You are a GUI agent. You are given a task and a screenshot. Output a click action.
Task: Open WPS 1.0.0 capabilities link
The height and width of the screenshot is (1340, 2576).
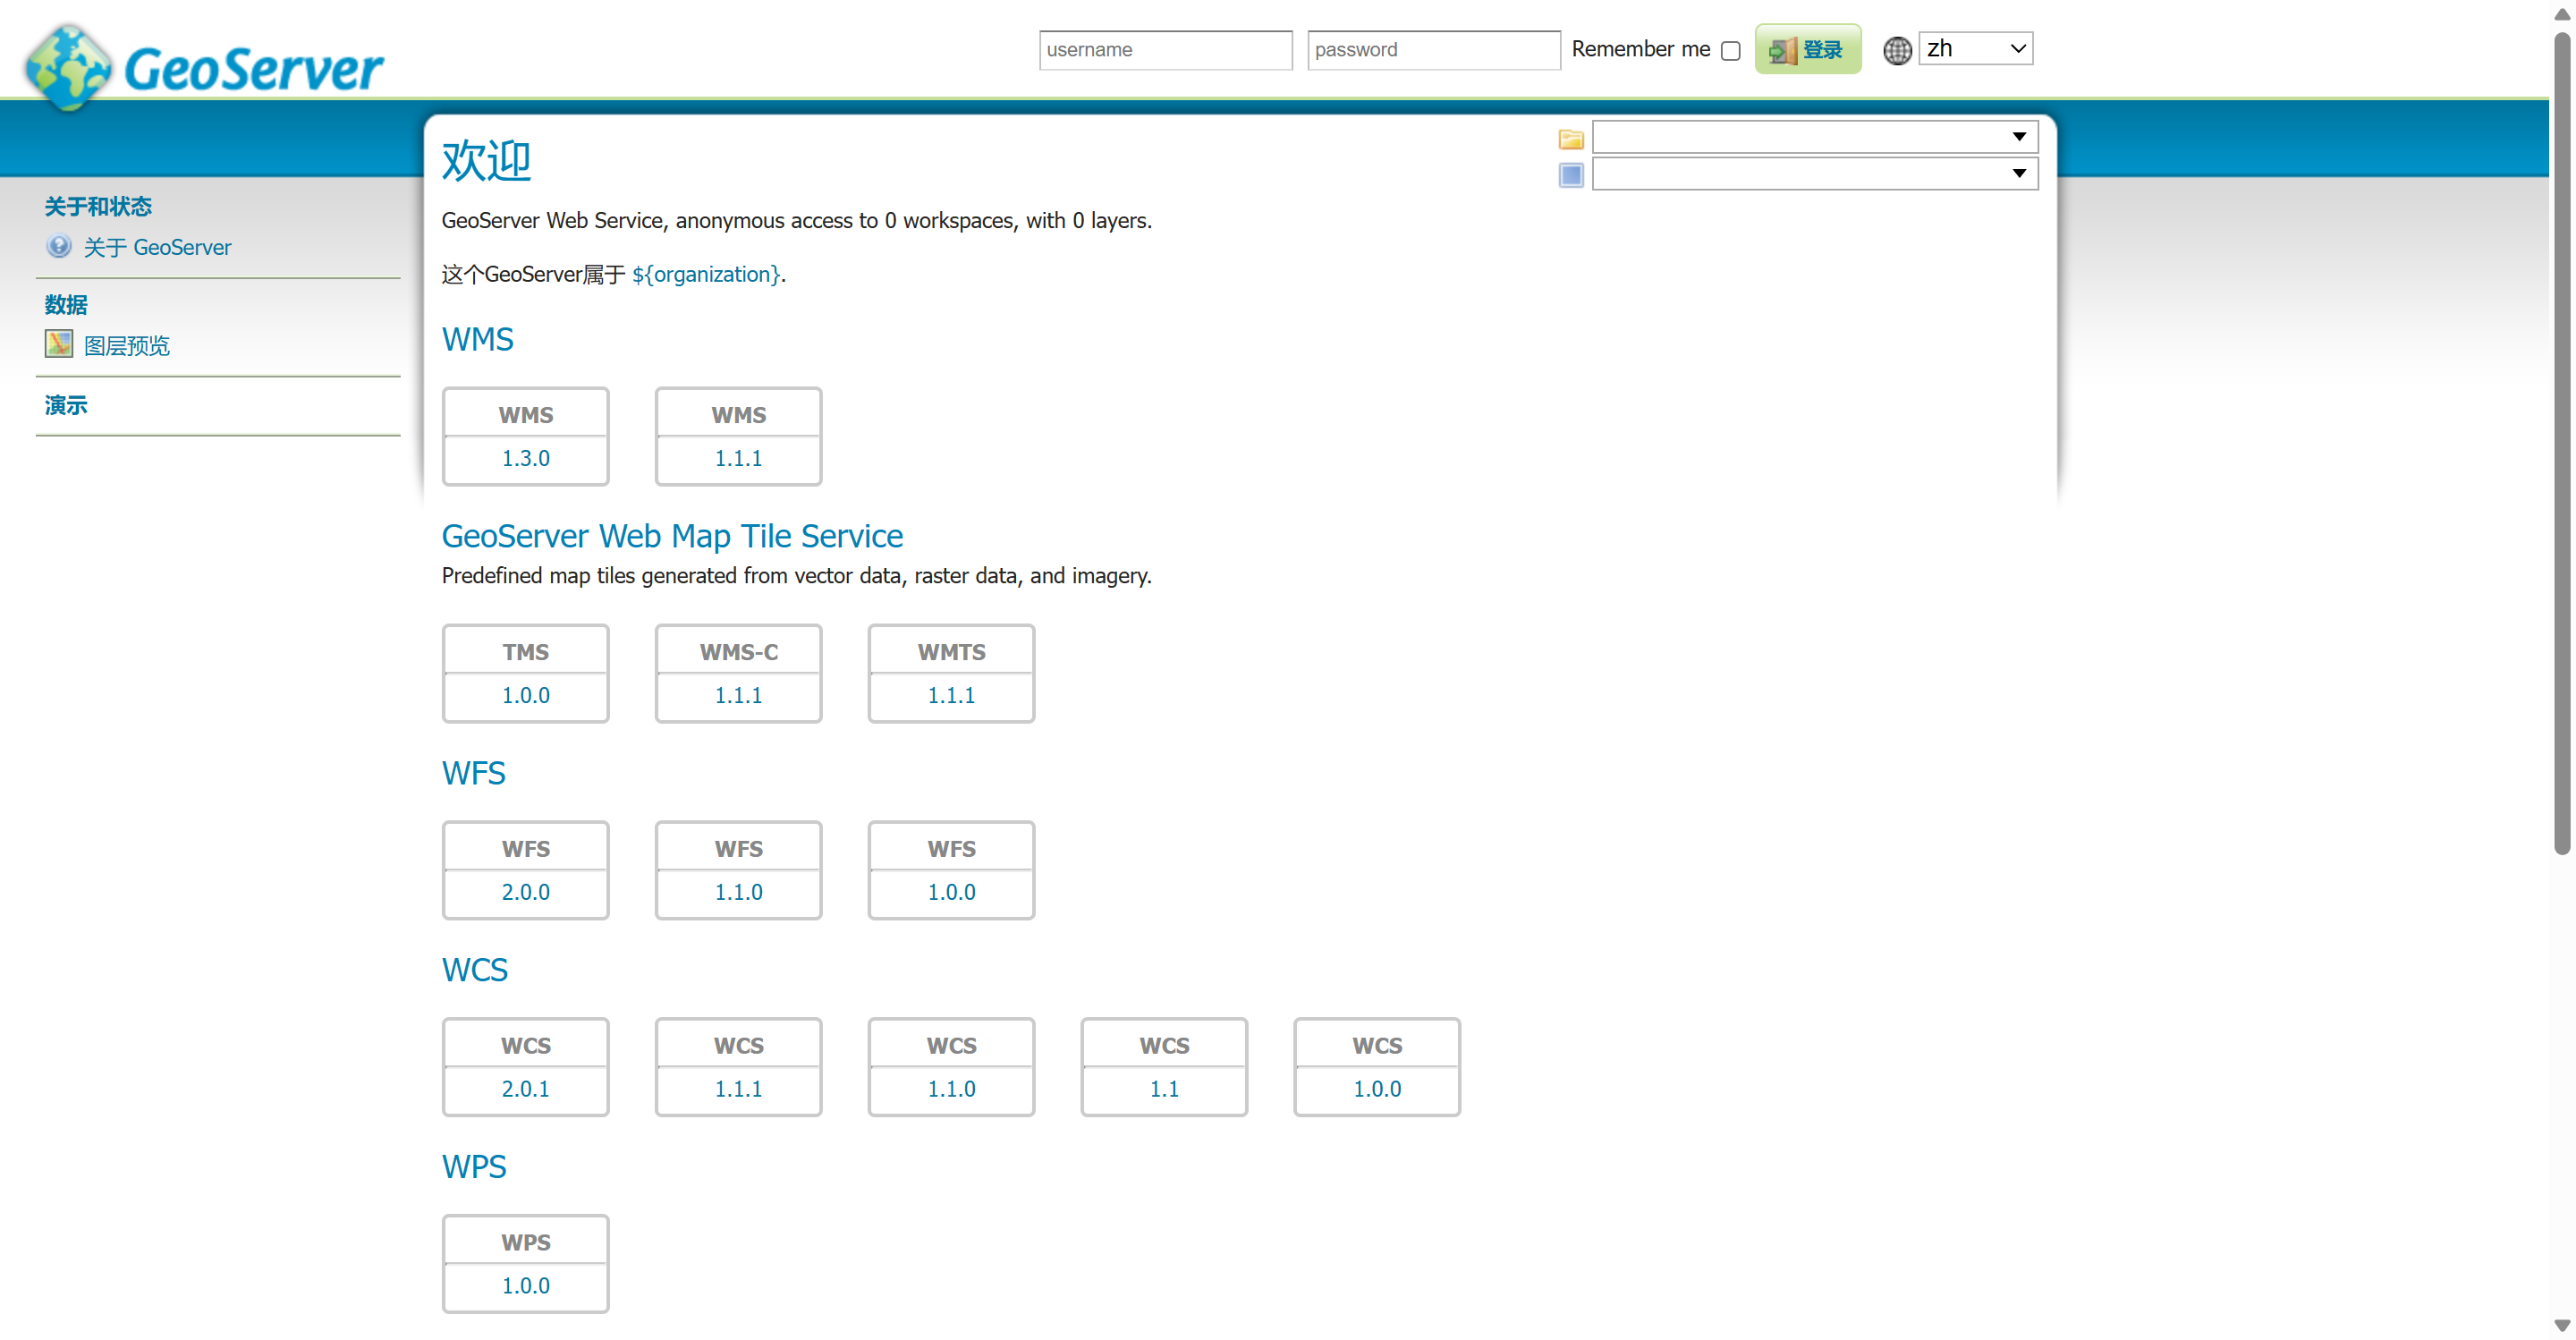coord(526,1286)
